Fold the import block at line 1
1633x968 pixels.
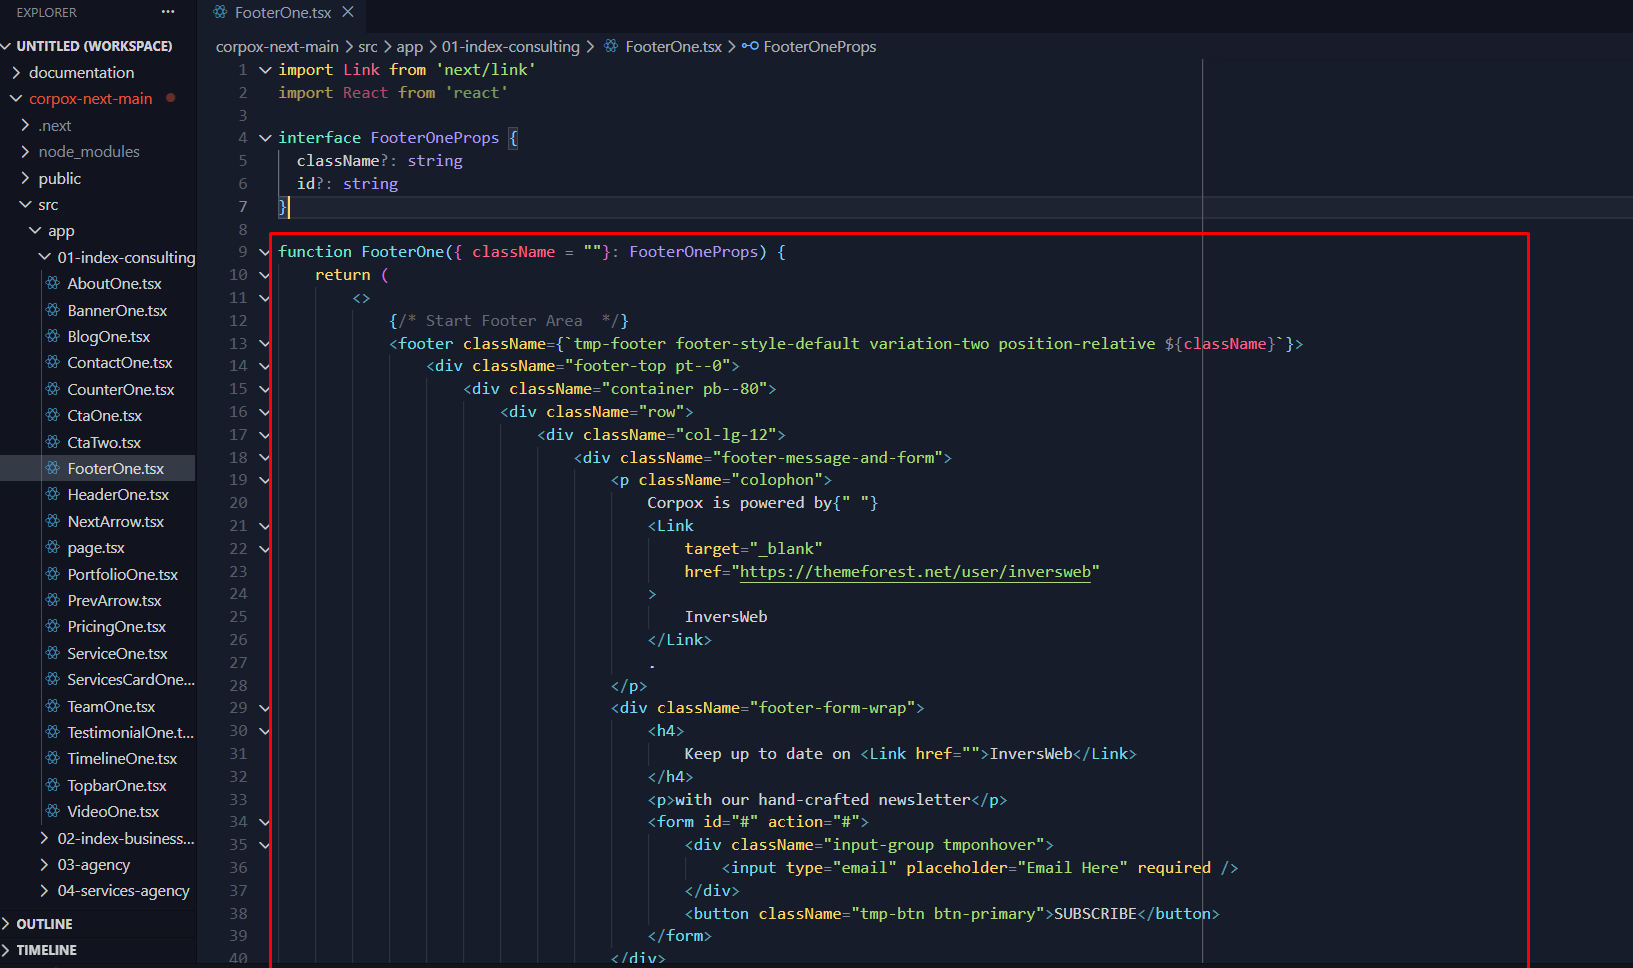[265, 70]
